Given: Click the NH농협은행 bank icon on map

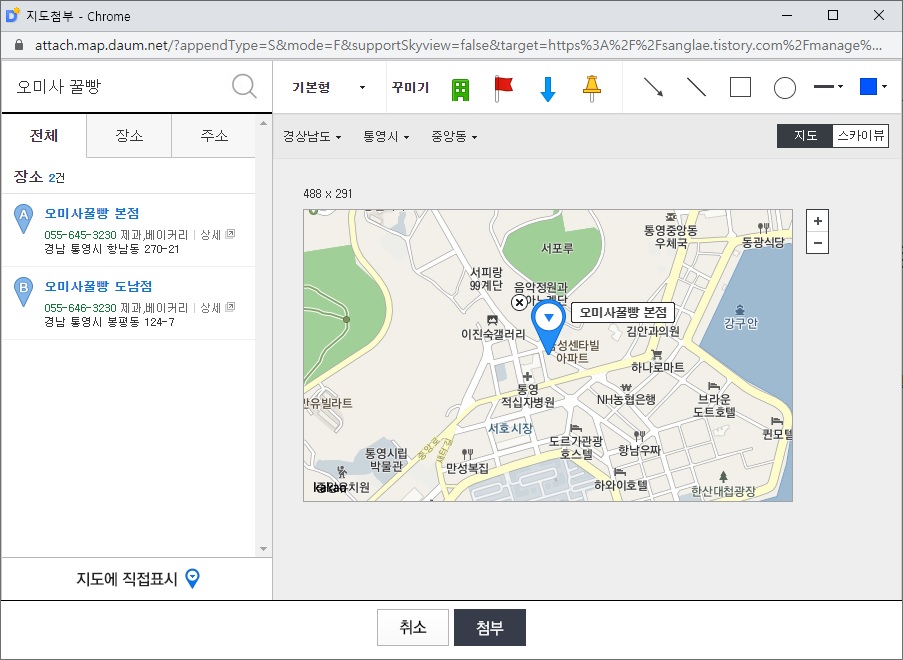Looking at the screenshot, I should [x=626, y=387].
